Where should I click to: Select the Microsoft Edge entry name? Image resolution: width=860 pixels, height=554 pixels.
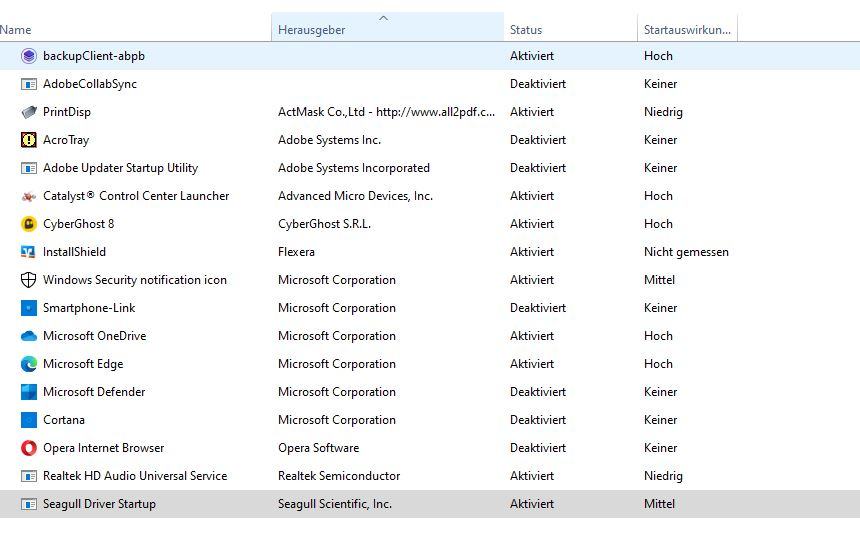(x=83, y=364)
